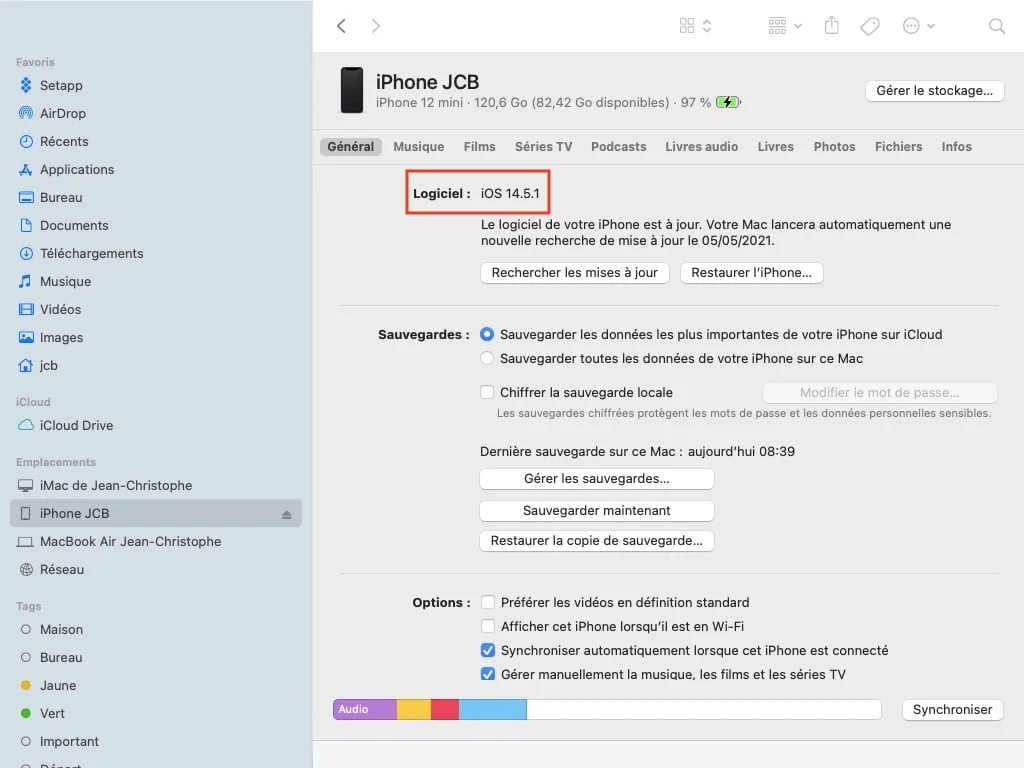Check Préférer les vidéos en définition standard
This screenshot has height=768, width=1024.
[487, 602]
